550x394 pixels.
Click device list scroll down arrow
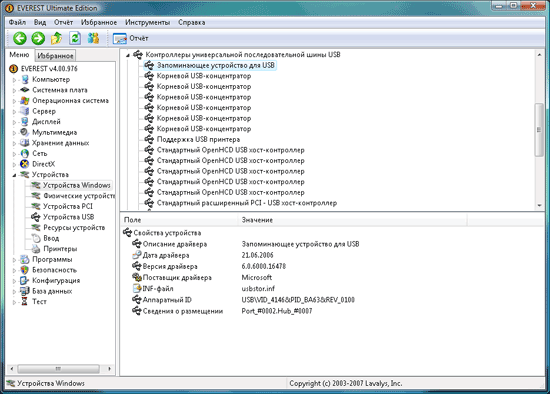pos(539,206)
